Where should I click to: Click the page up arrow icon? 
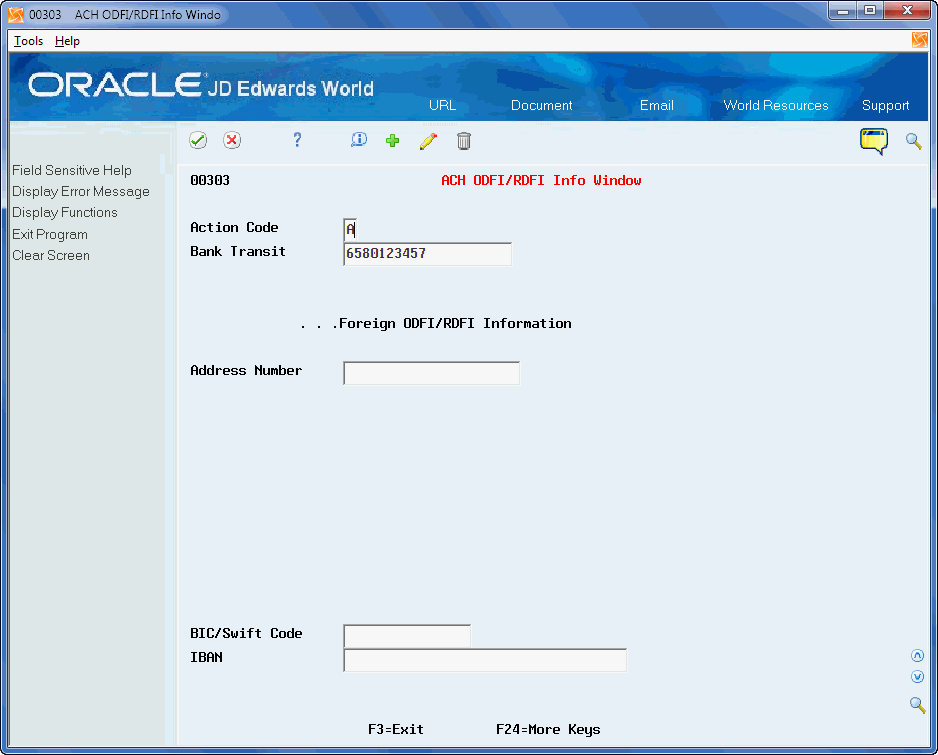[x=917, y=656]
